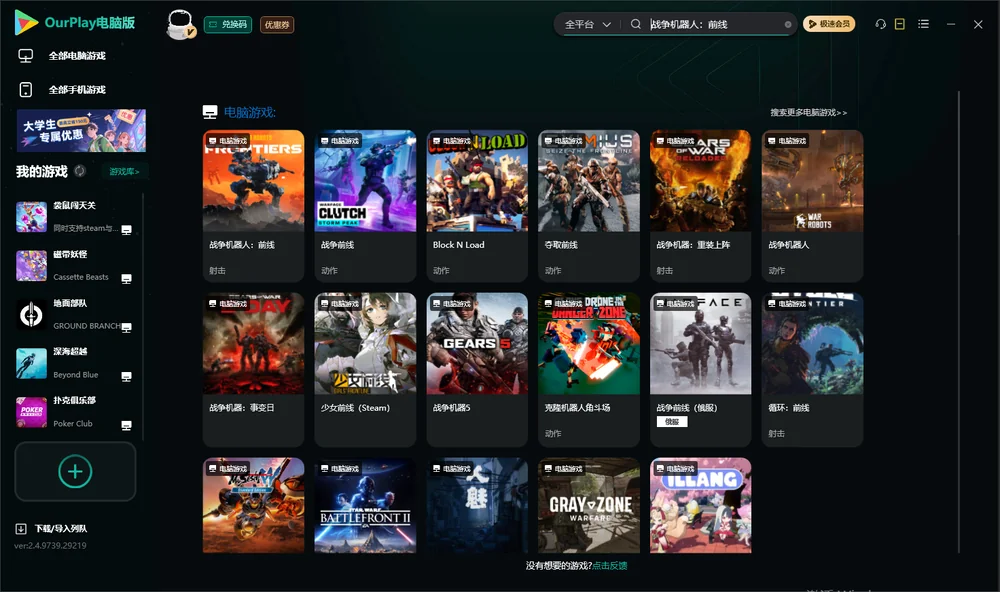Expand the 全平台 platform dropdown
This screenshot has width=1000, height=592.
tap(587, 24)
